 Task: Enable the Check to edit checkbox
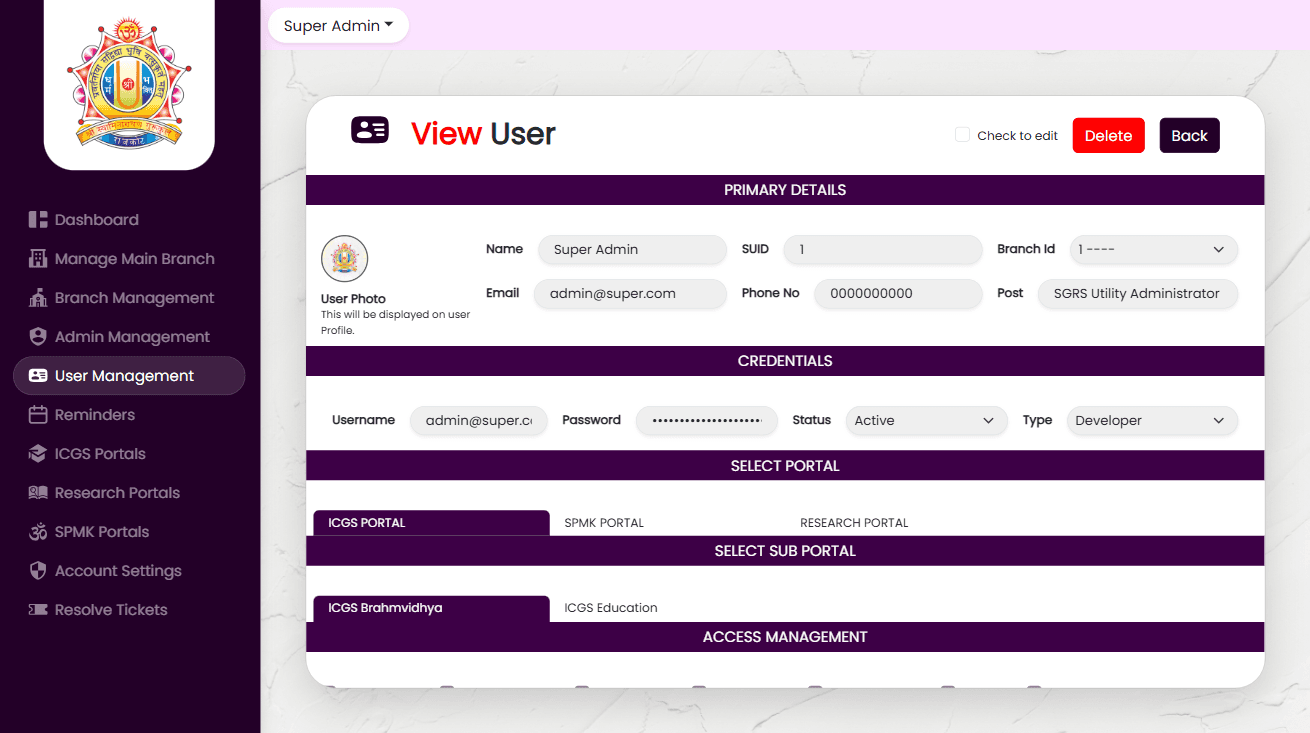coord(962,135)
